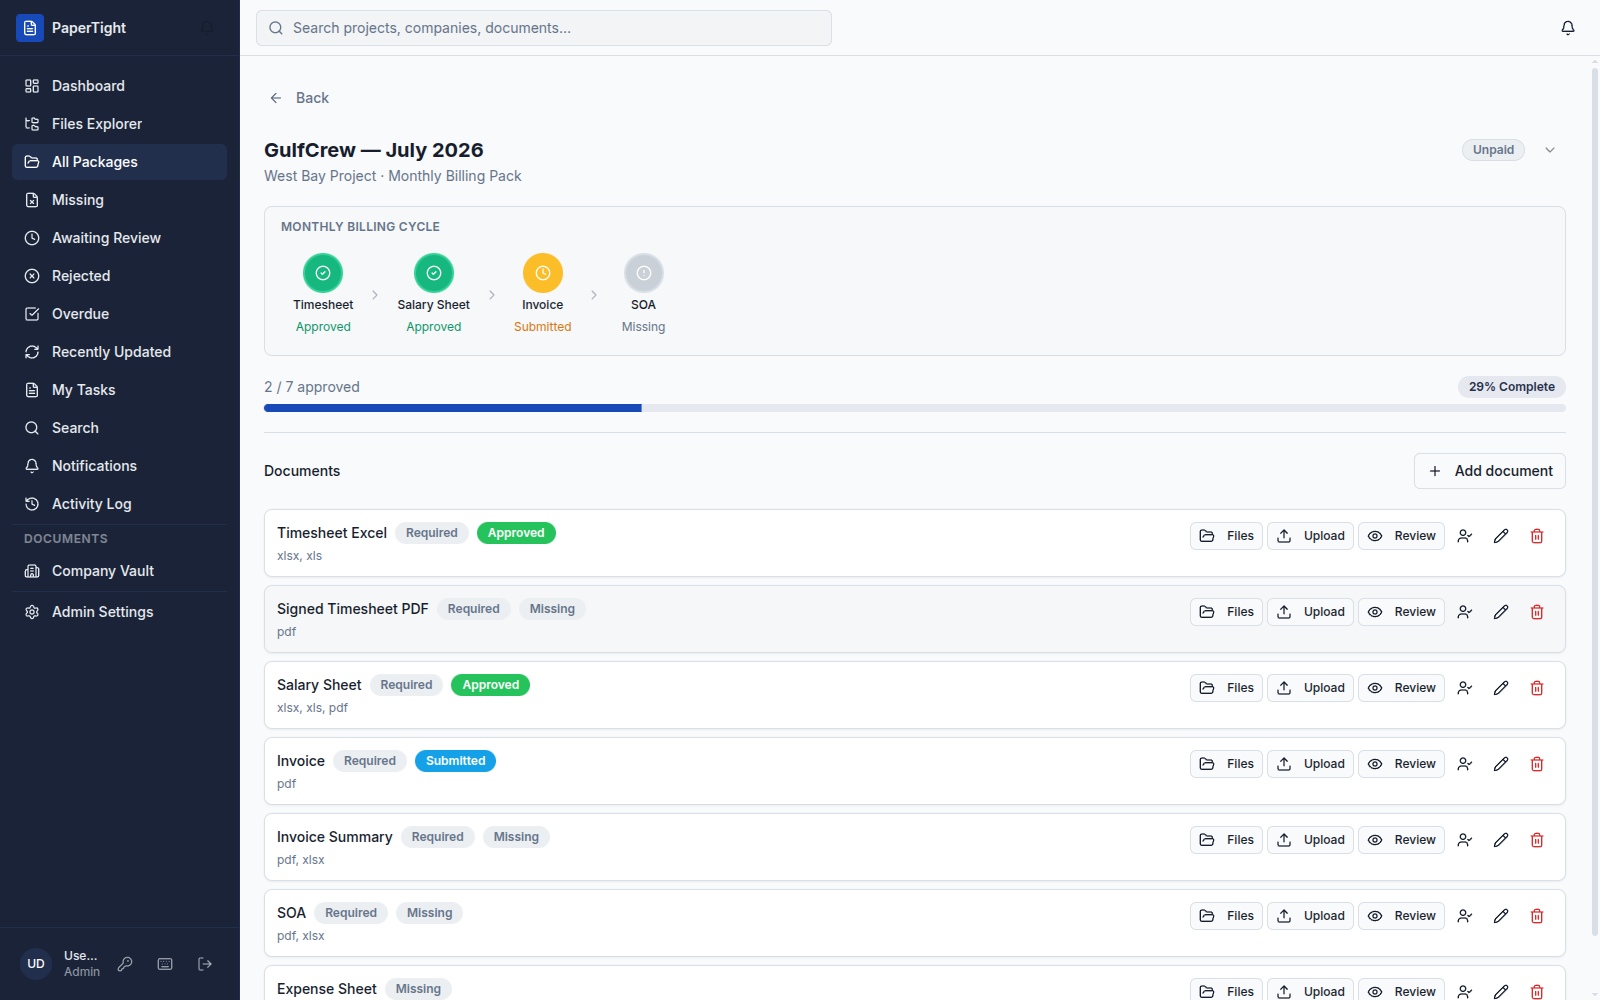Screen dimensions: 1600x1000
Task: Click the SOA missing step circle
Action: (644, 273)
